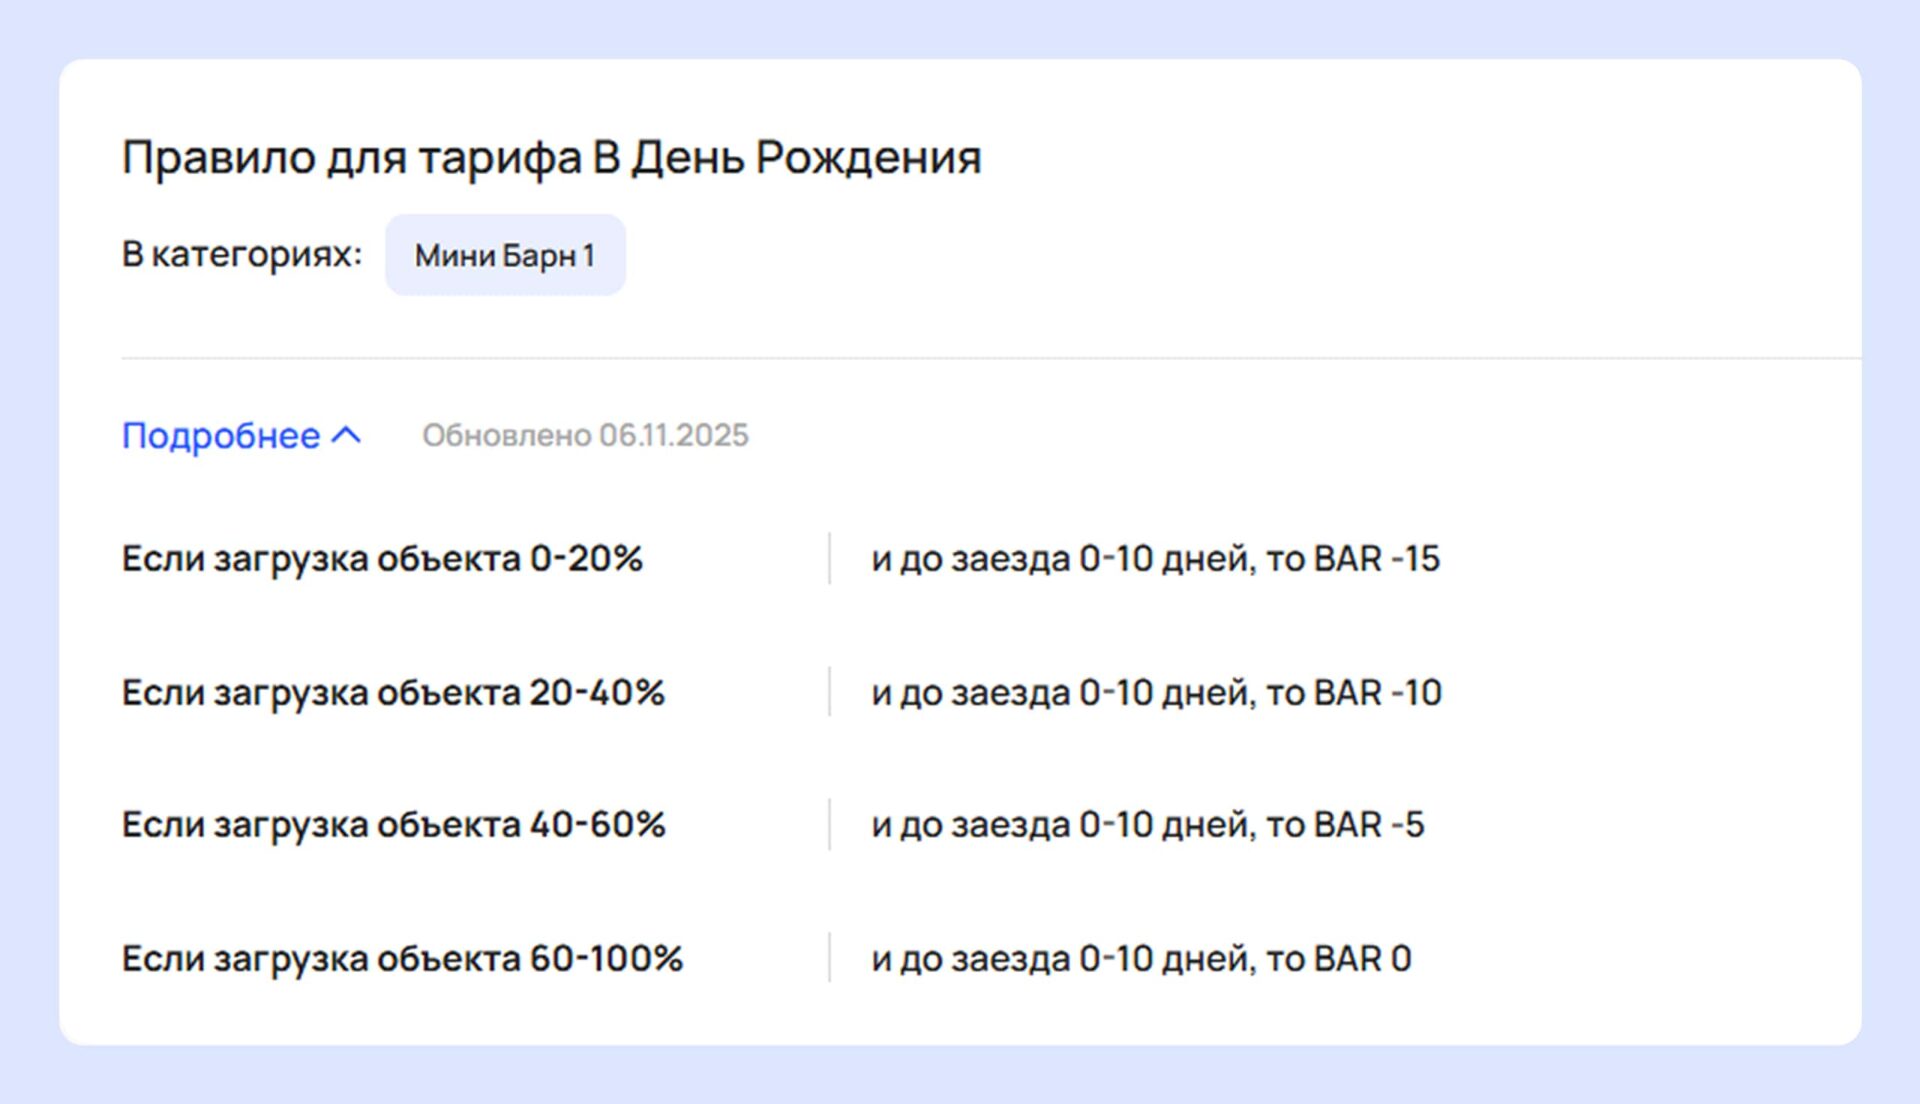Click the rule result ending in BAR -15
The width and height of the screenshot is (1920, 1104).
tap(1155, 559)
